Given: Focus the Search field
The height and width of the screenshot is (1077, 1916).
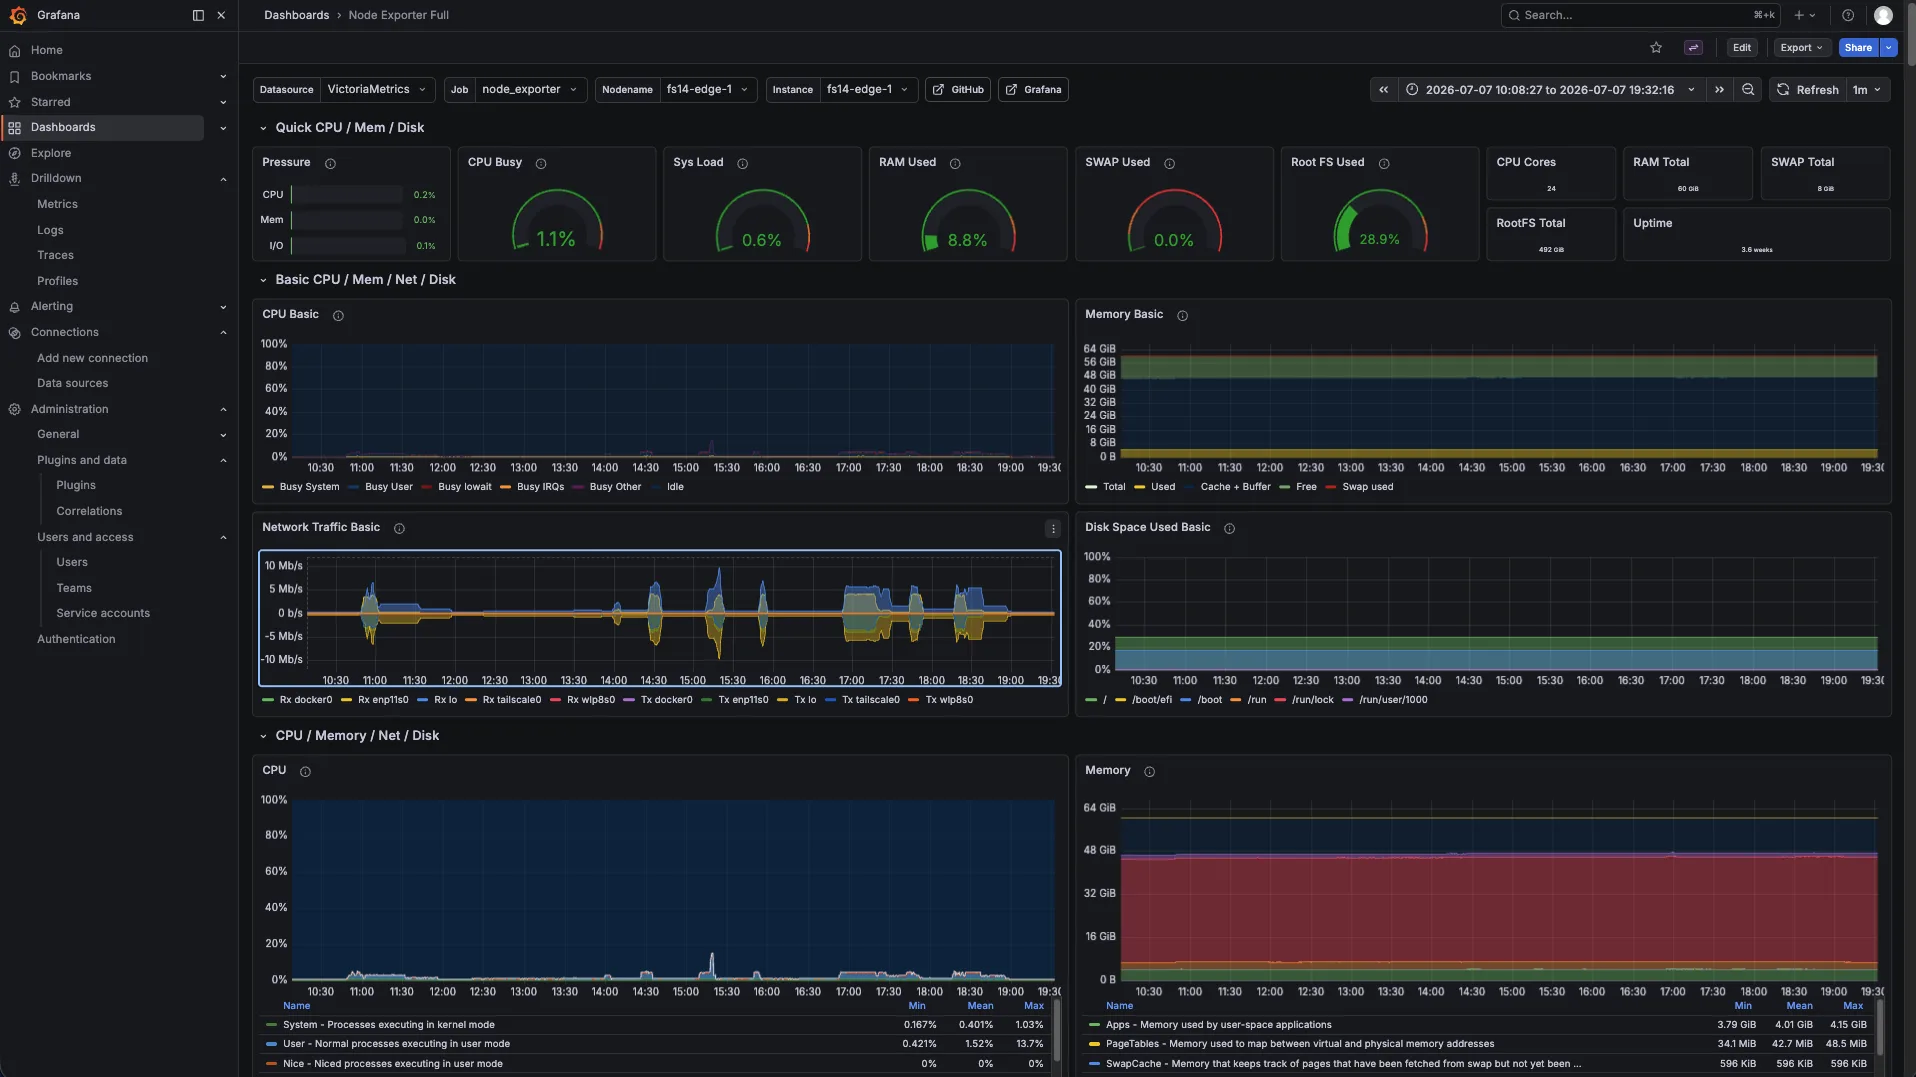Looking at the screenshot, I should pyautogui.click(x=1641, y=15).
